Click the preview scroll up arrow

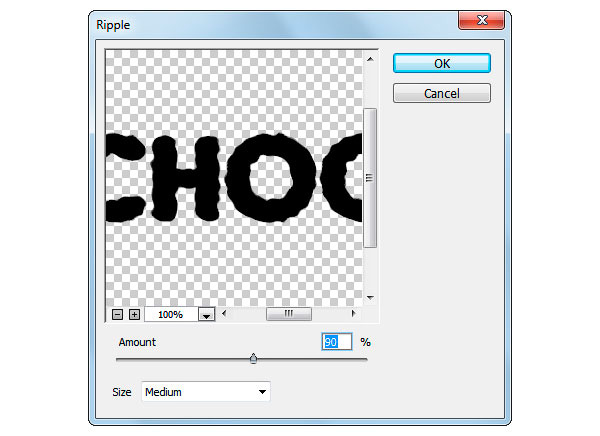click(370, 59)
